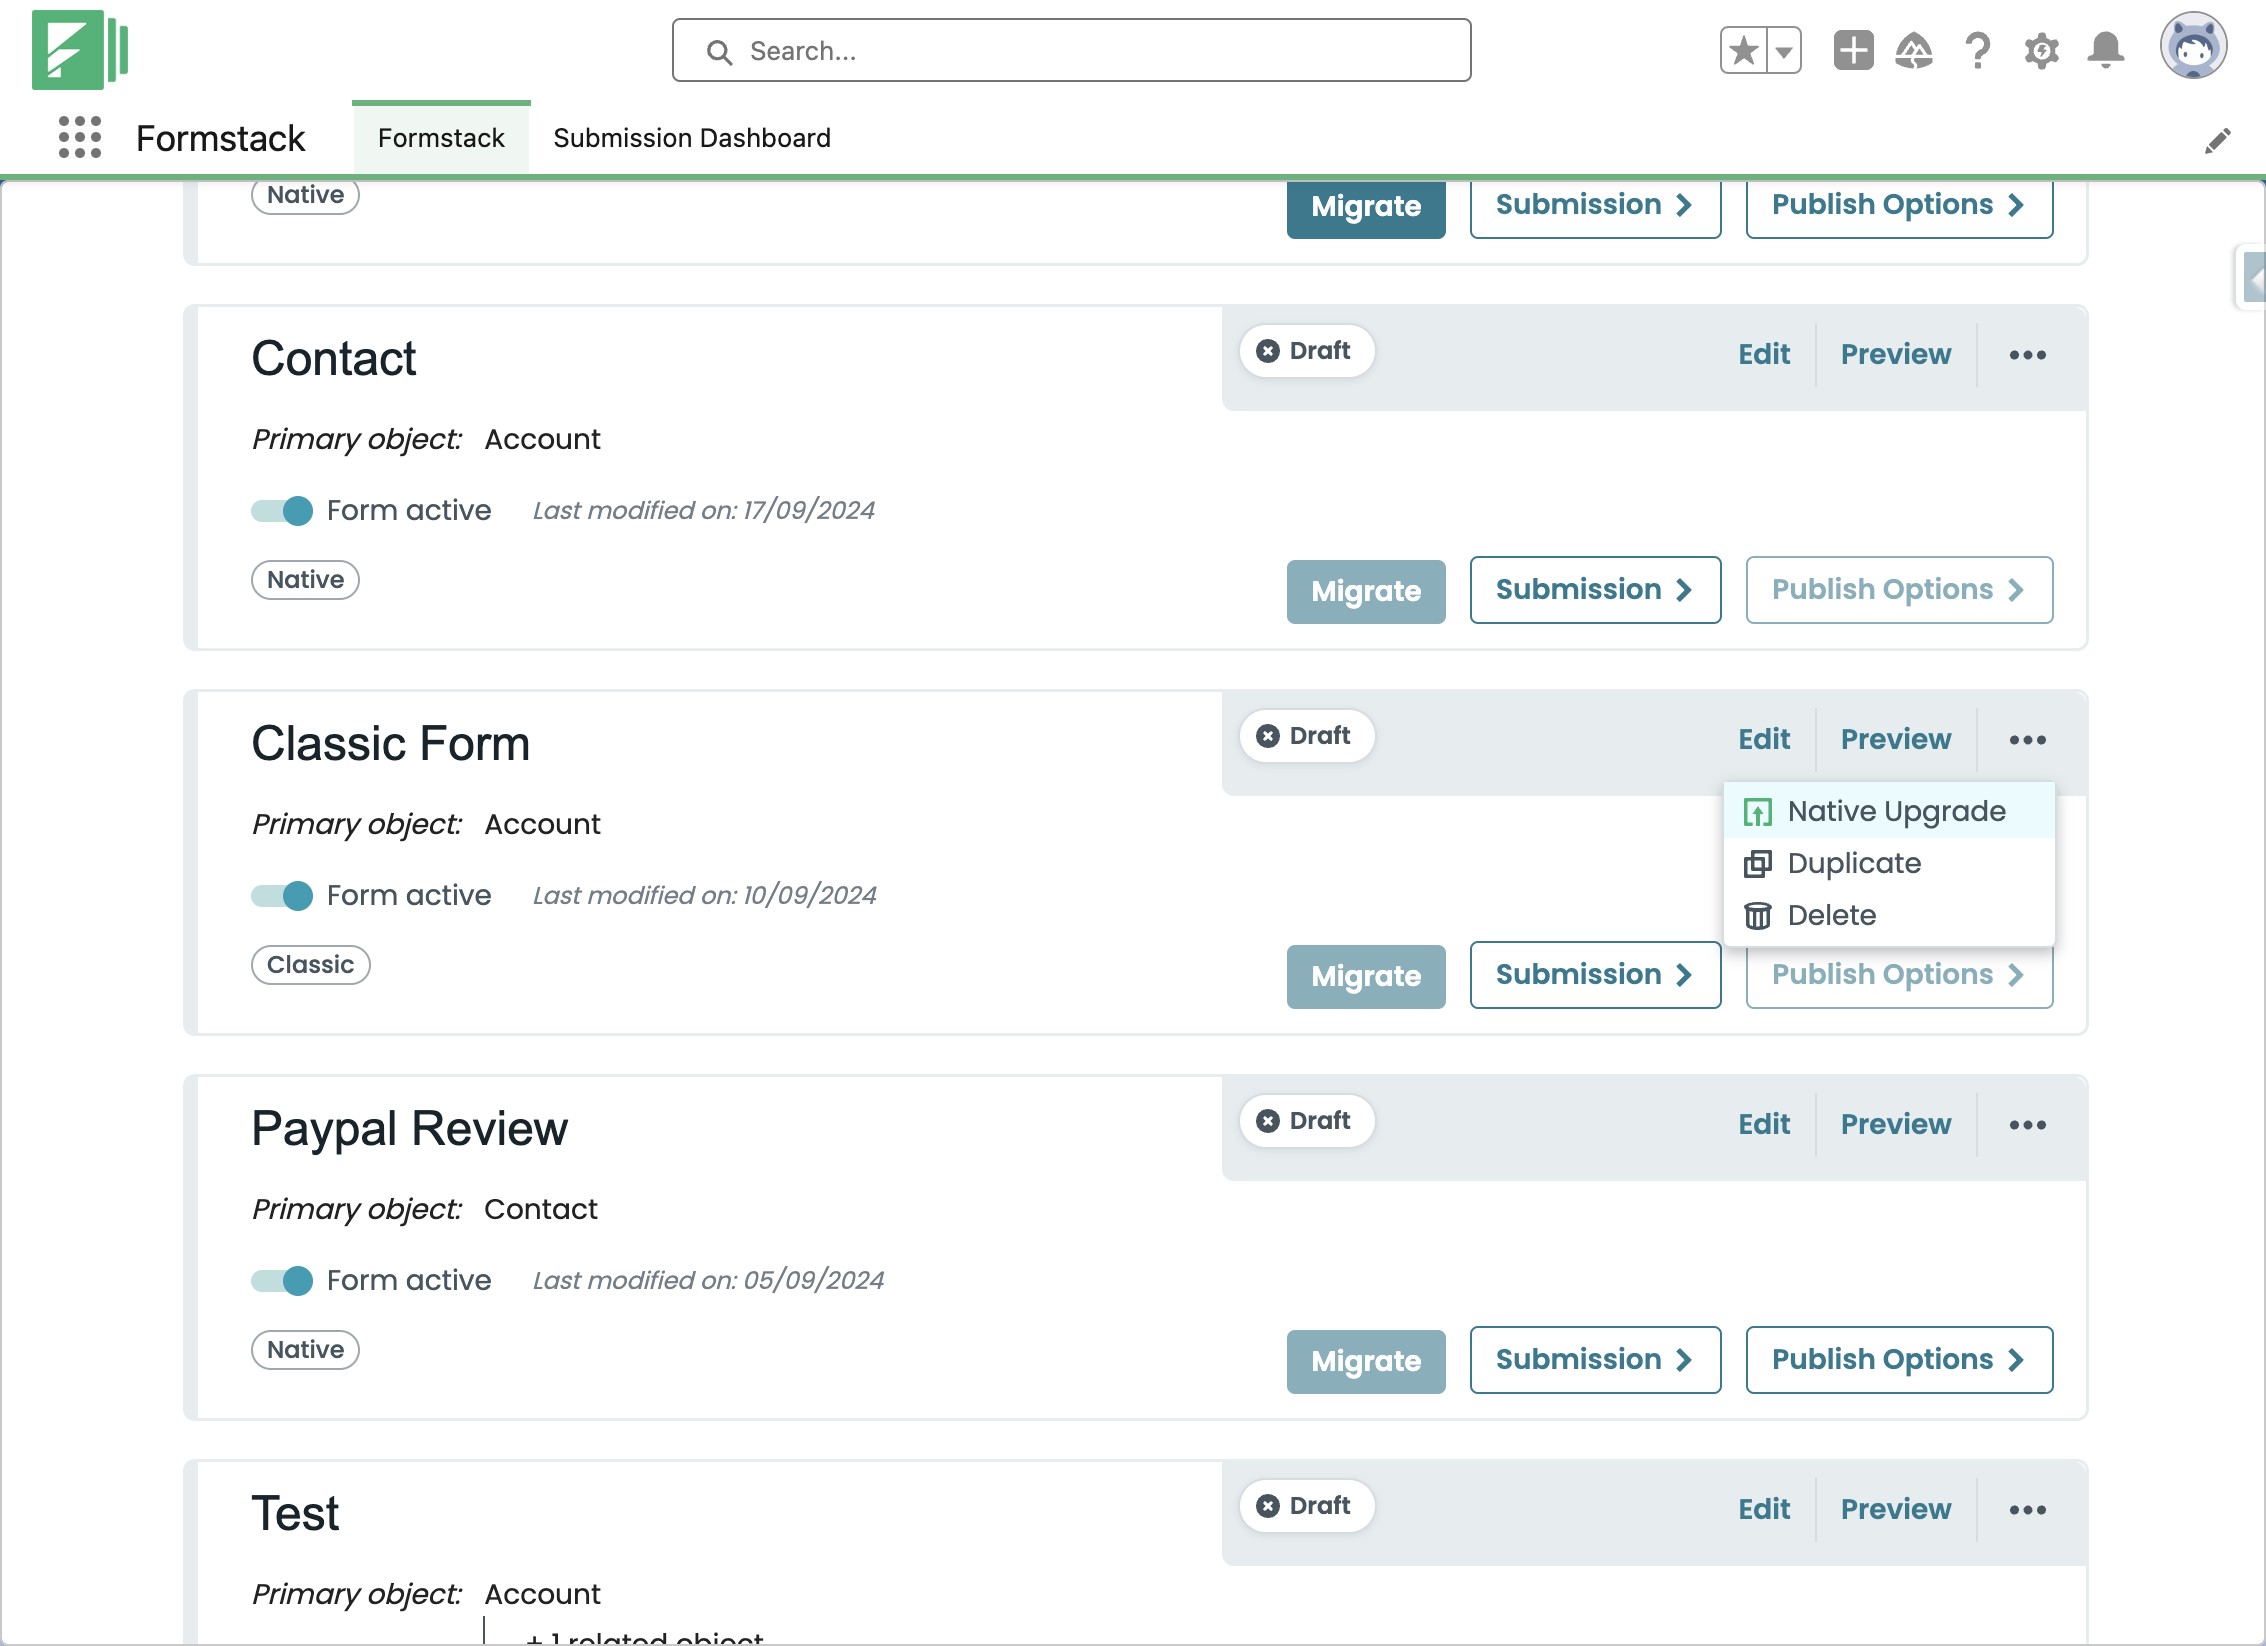Open the favorites list dropdown arrow
The image size is (2266, 1646).
[1784, 51]
